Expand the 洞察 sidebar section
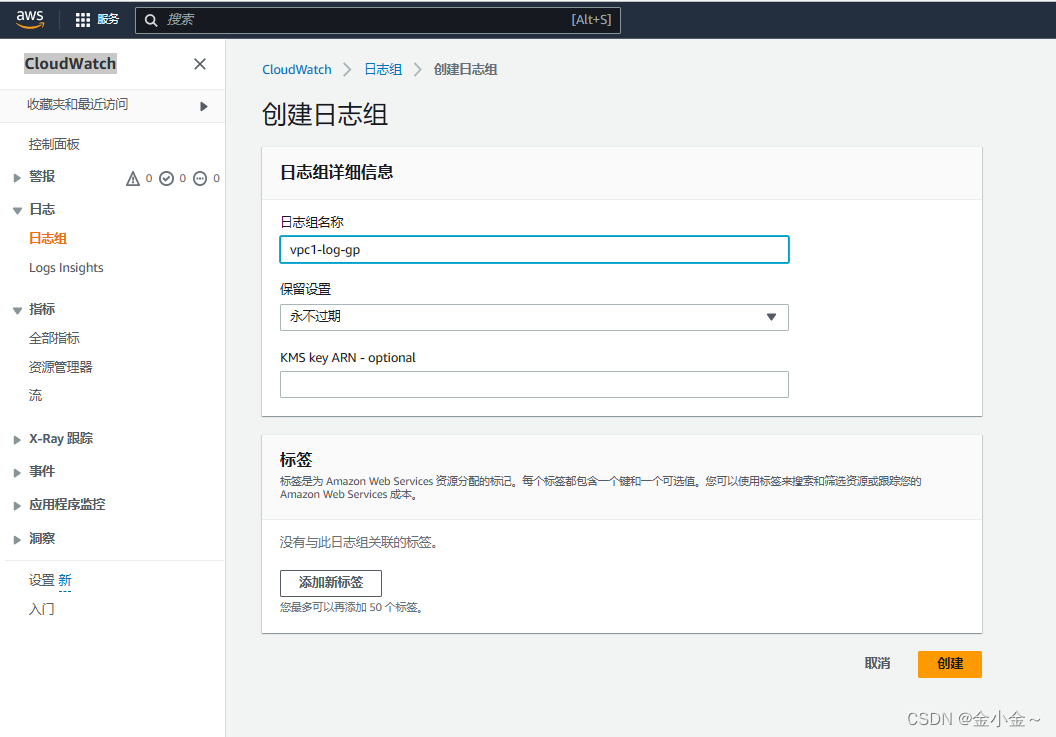Image resolution: width=1056 pixels, height=737 pixels. tap(17, 540)
